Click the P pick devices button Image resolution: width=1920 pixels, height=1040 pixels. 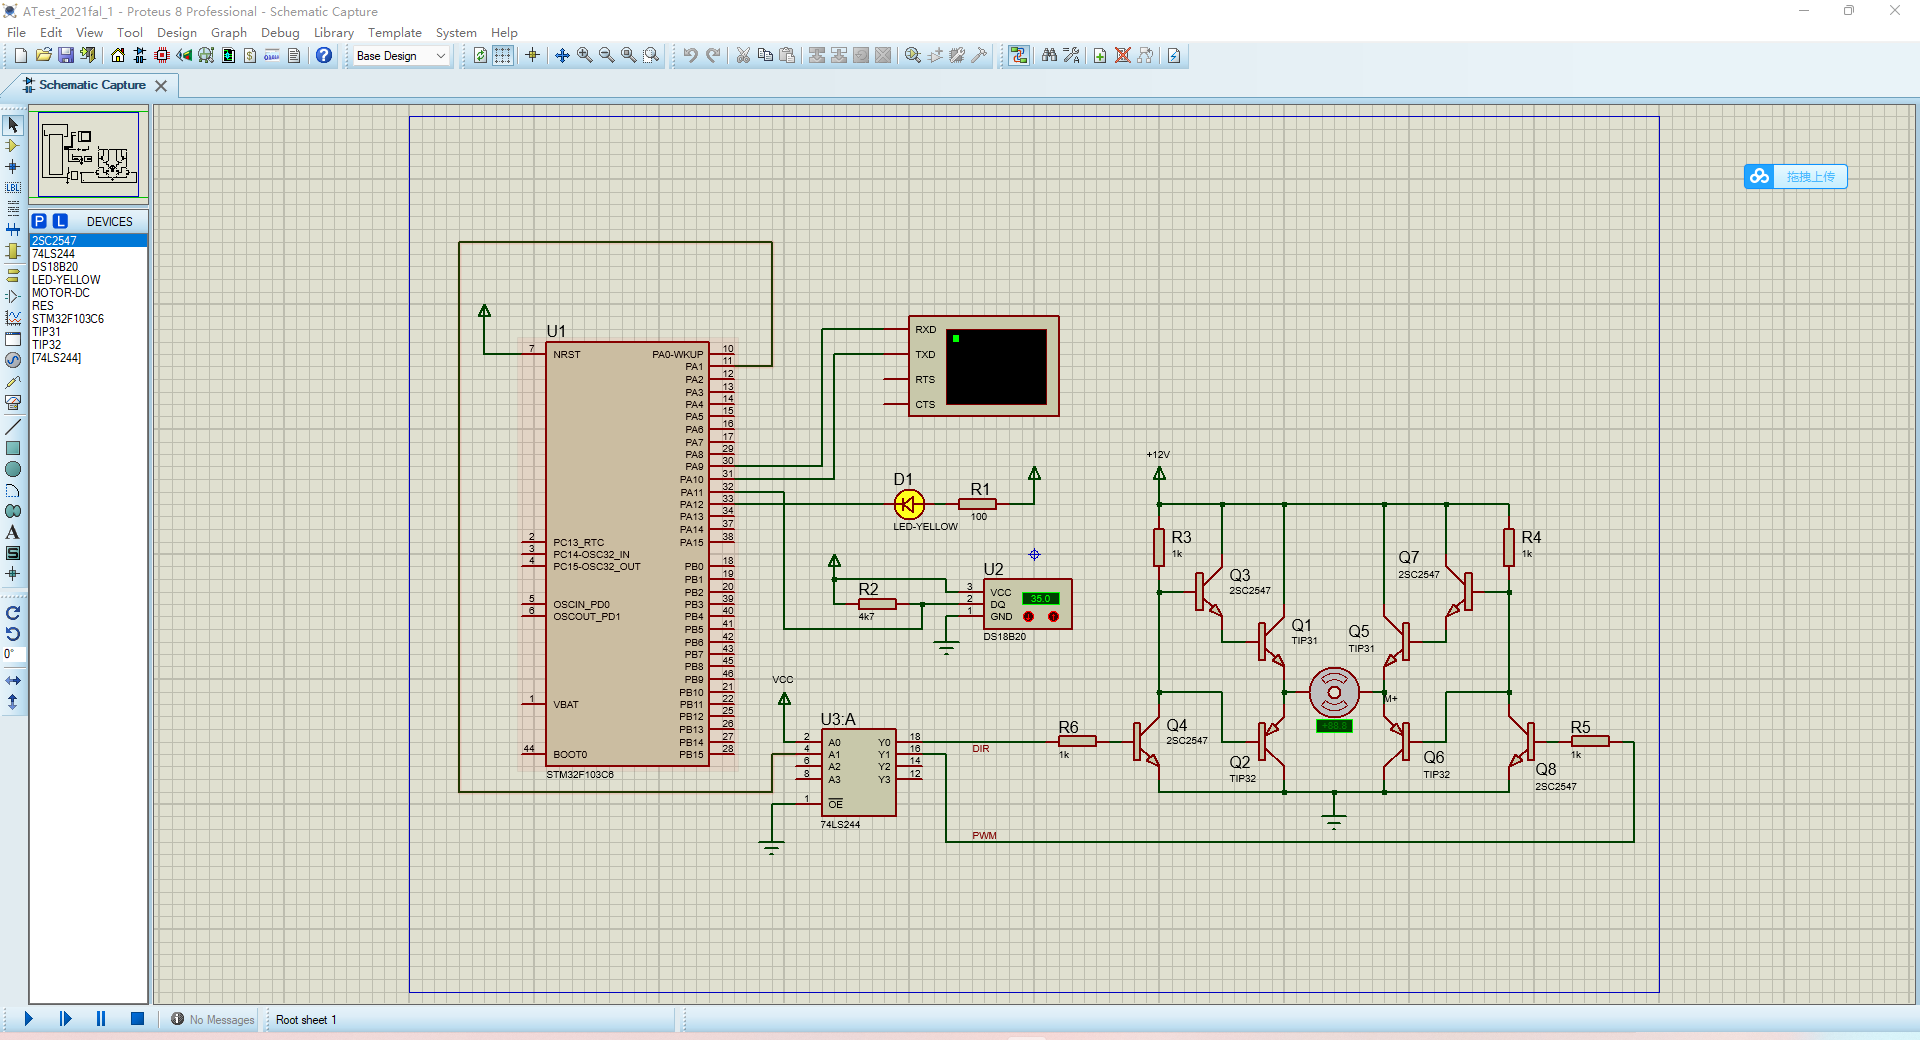pos(39,221)
